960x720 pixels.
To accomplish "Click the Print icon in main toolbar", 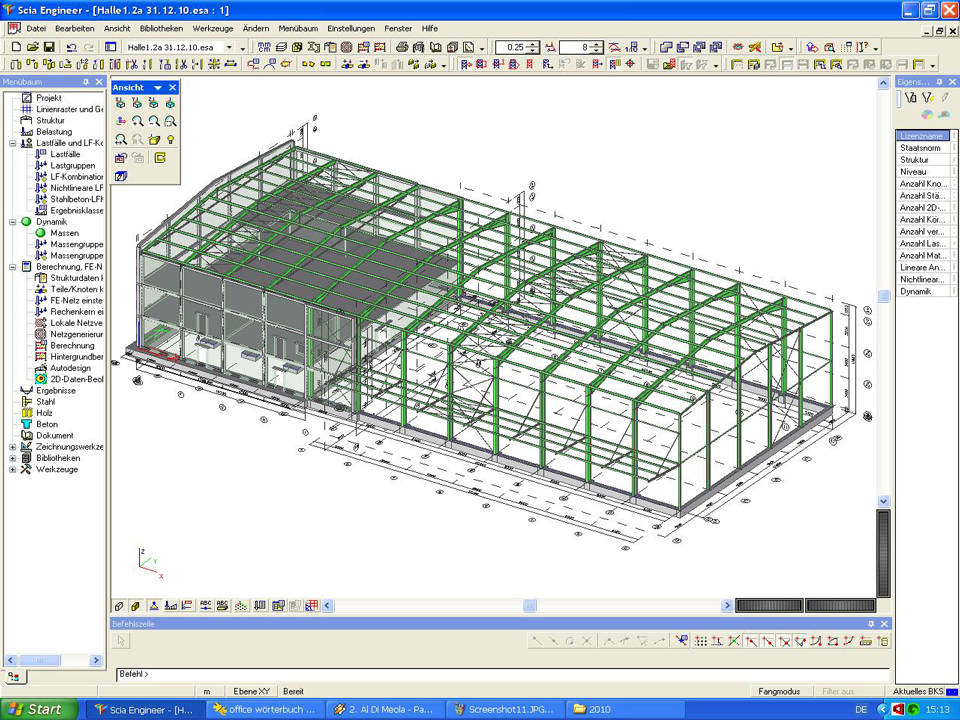I will point(402,47).
